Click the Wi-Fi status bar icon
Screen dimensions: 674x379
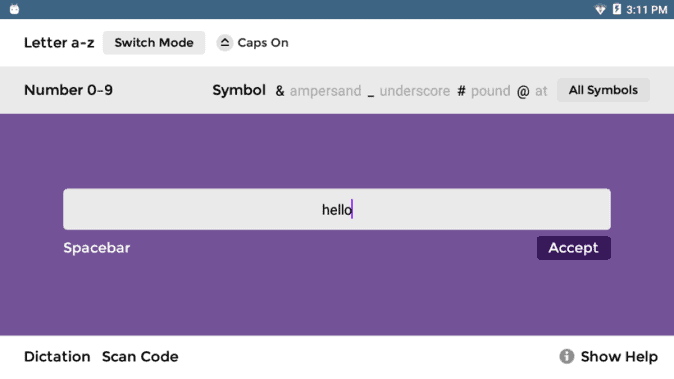coord(600,9)
